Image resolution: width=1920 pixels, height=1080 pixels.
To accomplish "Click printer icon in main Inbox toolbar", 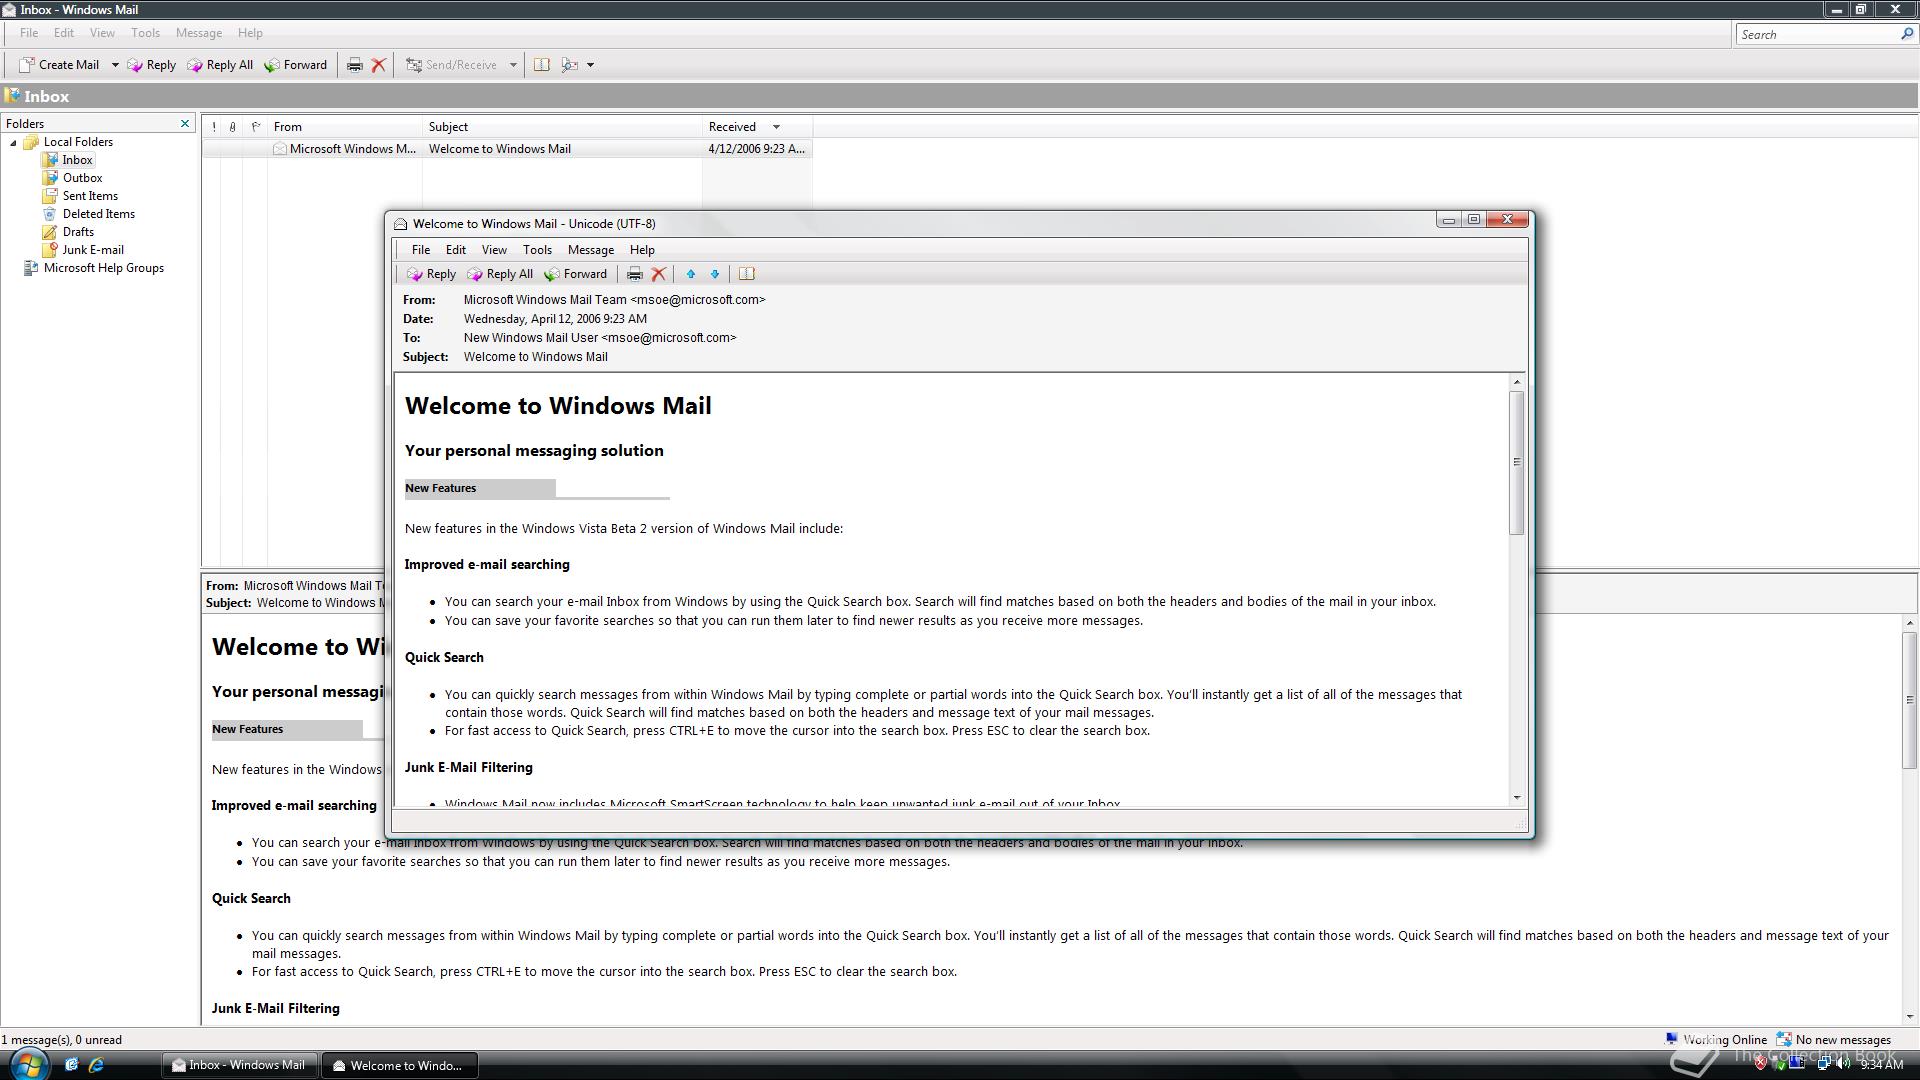I will click(x=354, y=65).
